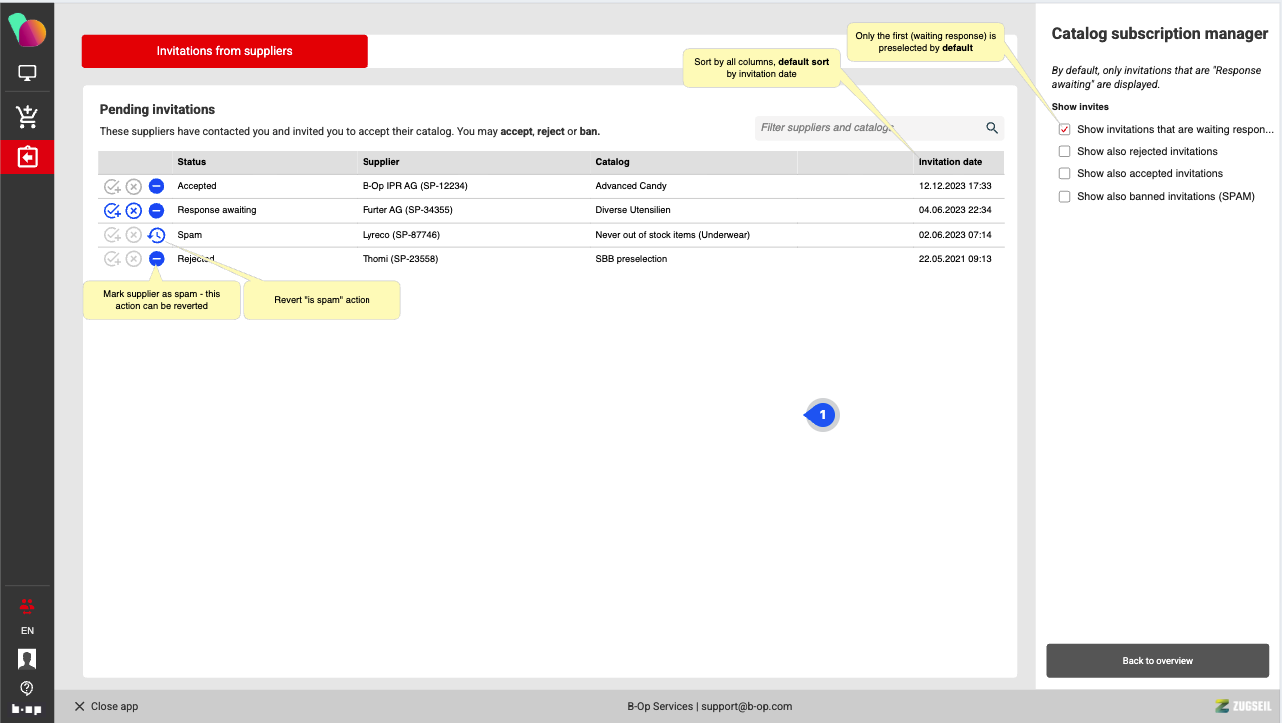Focus the filter suppliers and catalogs field
The width and height of the screenshot is (1282, 723).
tap(868, 128)
